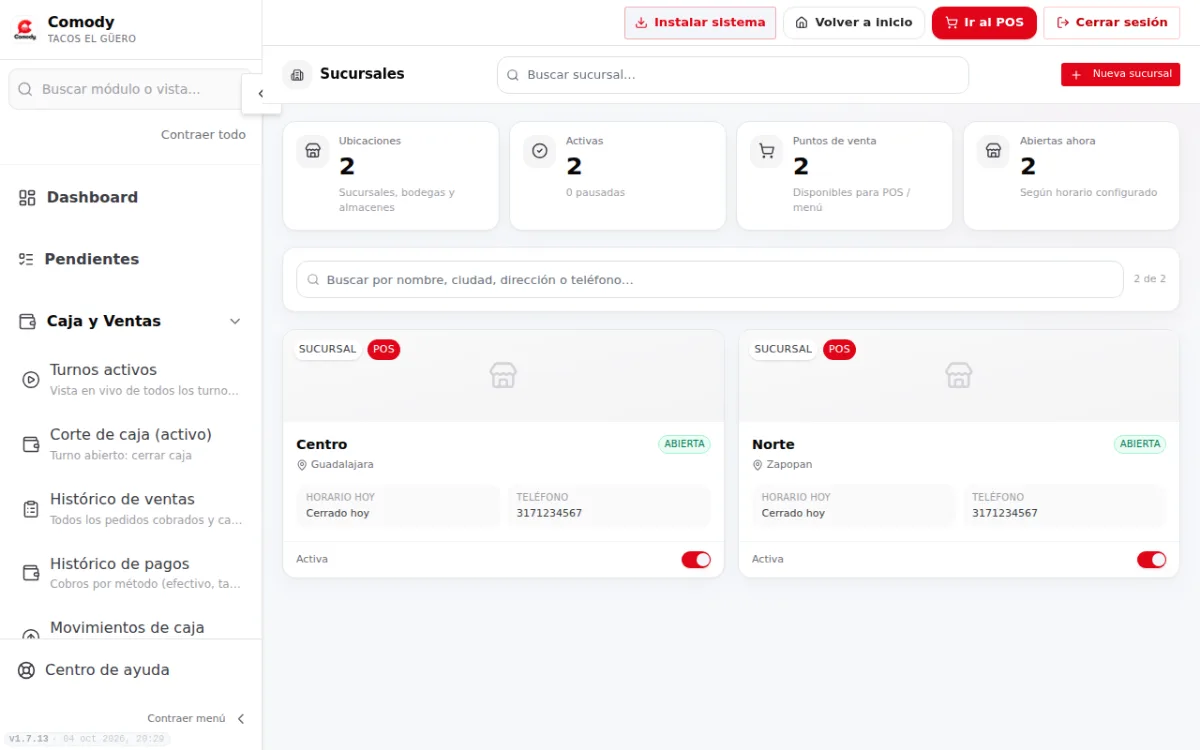Click the Cerrar sesión button
This screenshot has height=750, width=1200.
[1112, 23]
